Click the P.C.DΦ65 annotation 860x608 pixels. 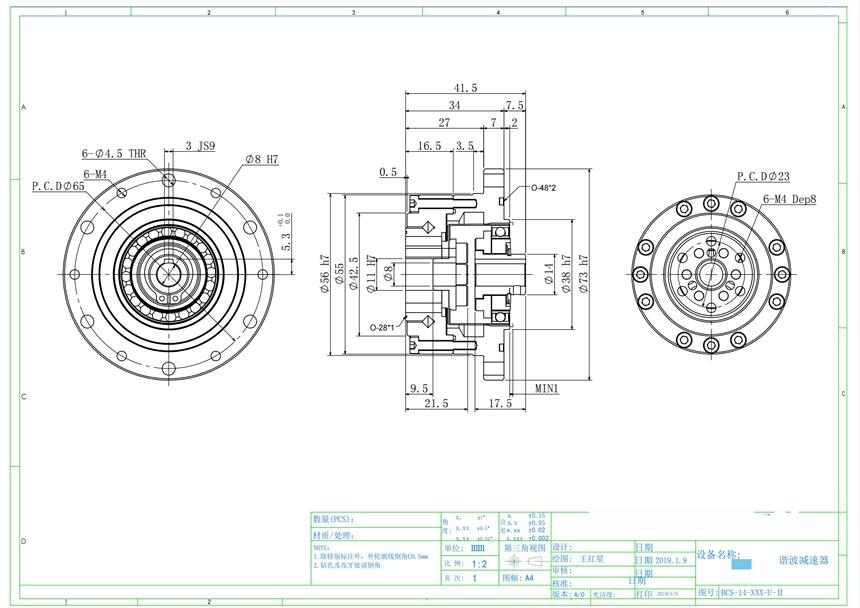pyautogui.click(x=59, y=186)
